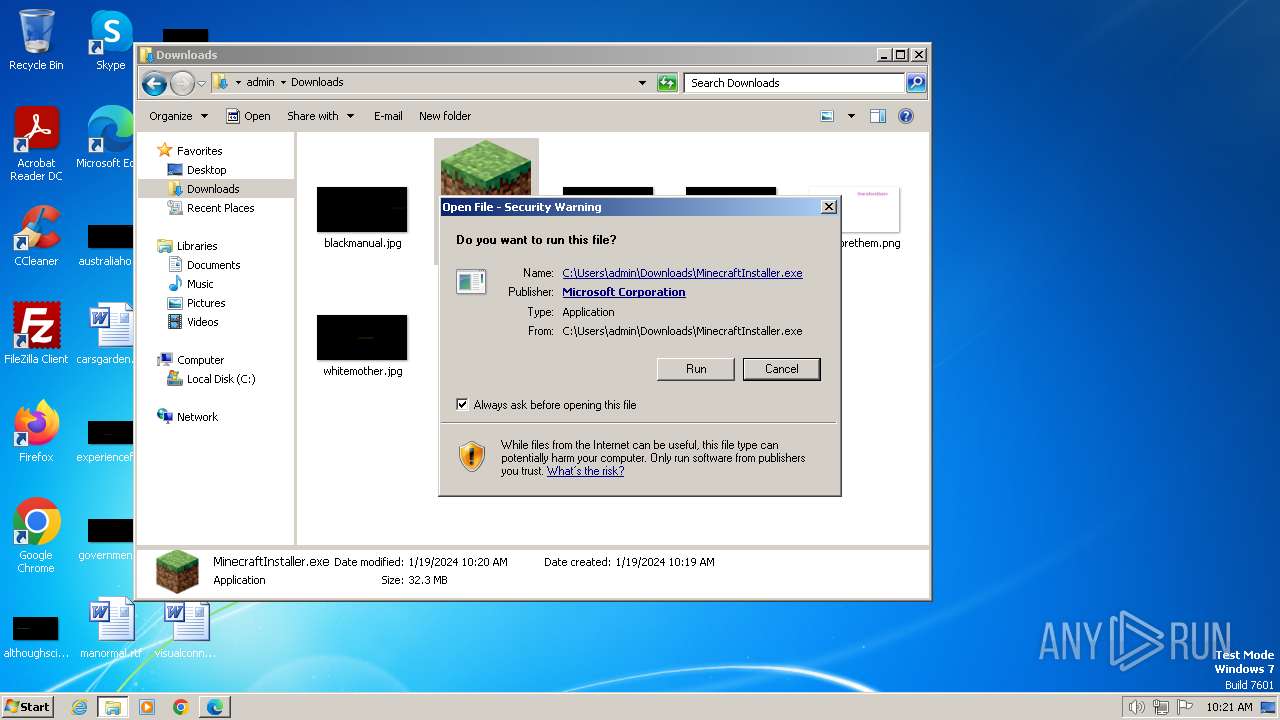Viewport: 1280px width, 720px height.
Task: Select the whitemother.jpg file
Action: (x=362, y=346)
